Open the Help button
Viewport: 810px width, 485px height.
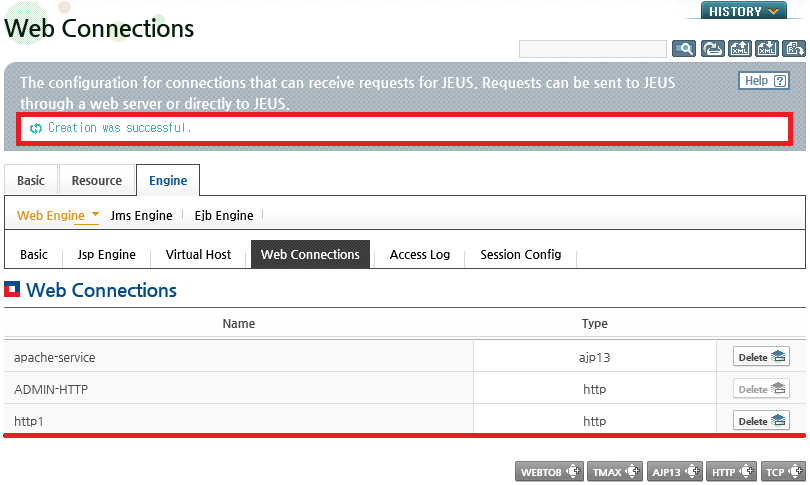tap(764, 81)
